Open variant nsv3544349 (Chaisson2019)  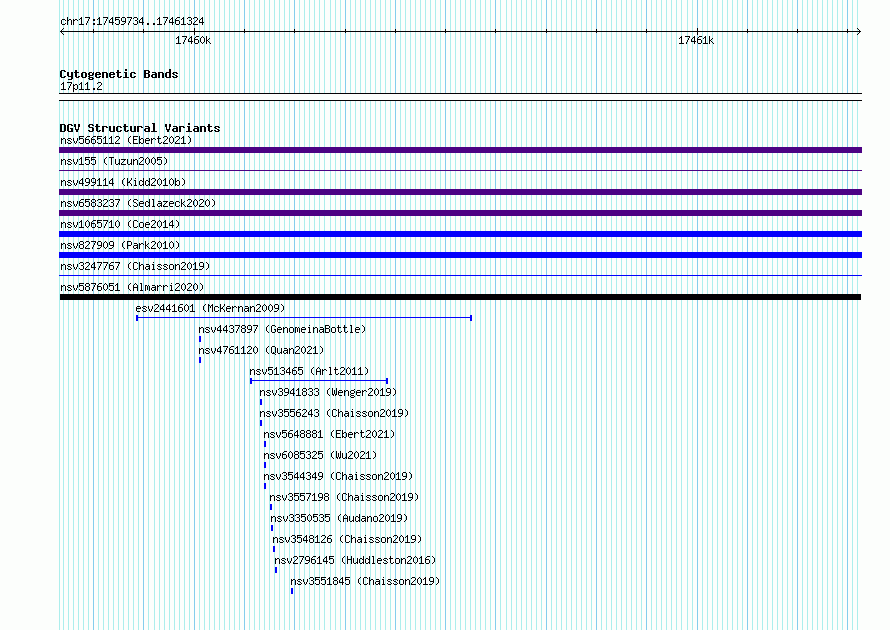(338, 476)
